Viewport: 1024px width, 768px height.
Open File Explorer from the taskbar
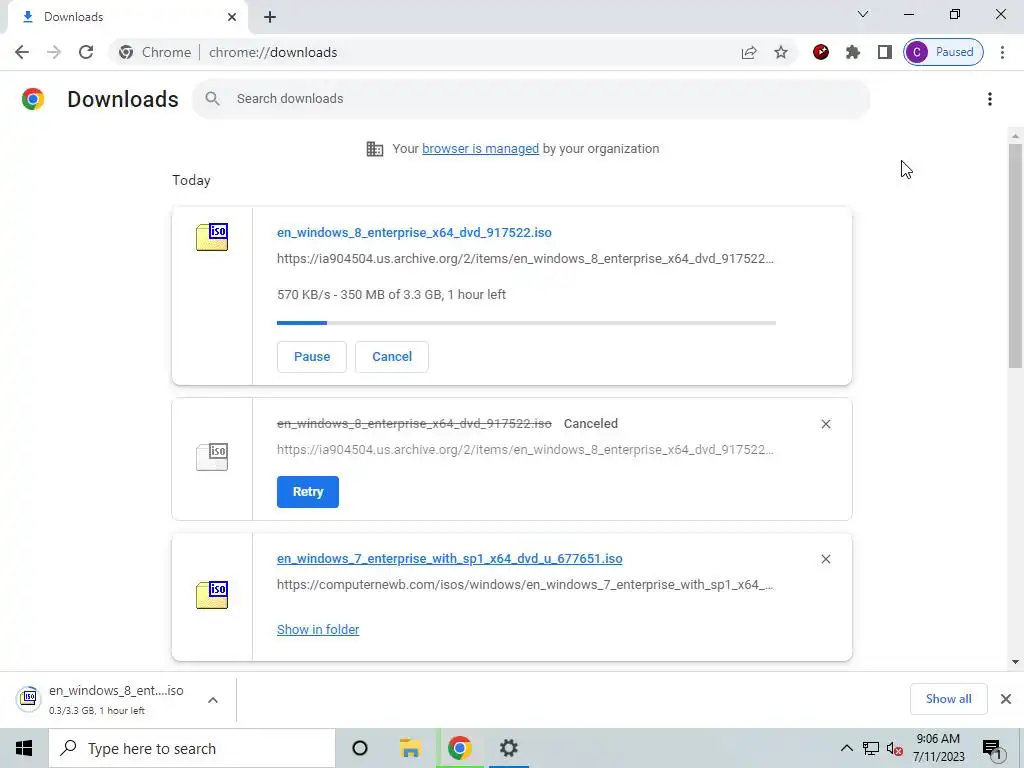[x=410, y=748]
